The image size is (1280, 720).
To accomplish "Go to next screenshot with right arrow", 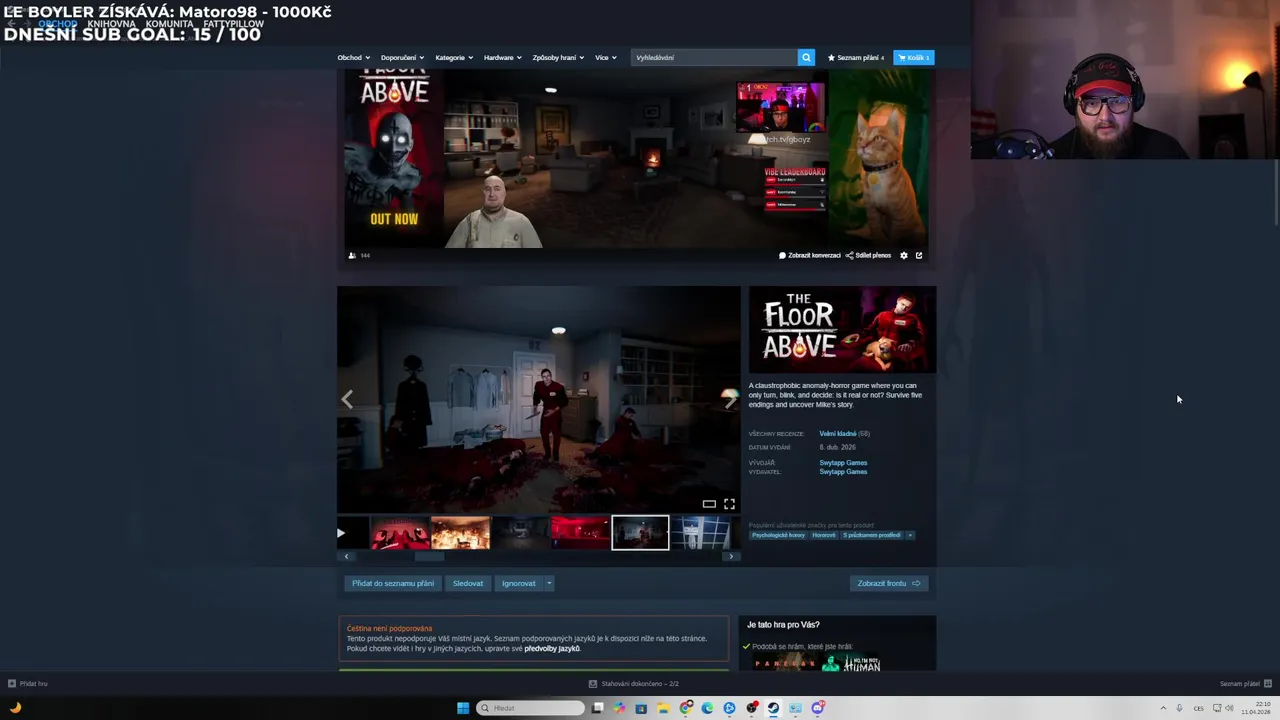I will (730, 400).
